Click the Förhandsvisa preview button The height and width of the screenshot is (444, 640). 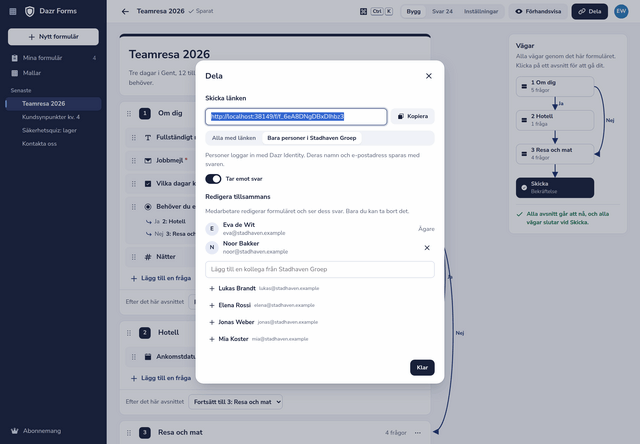[538, 11]
